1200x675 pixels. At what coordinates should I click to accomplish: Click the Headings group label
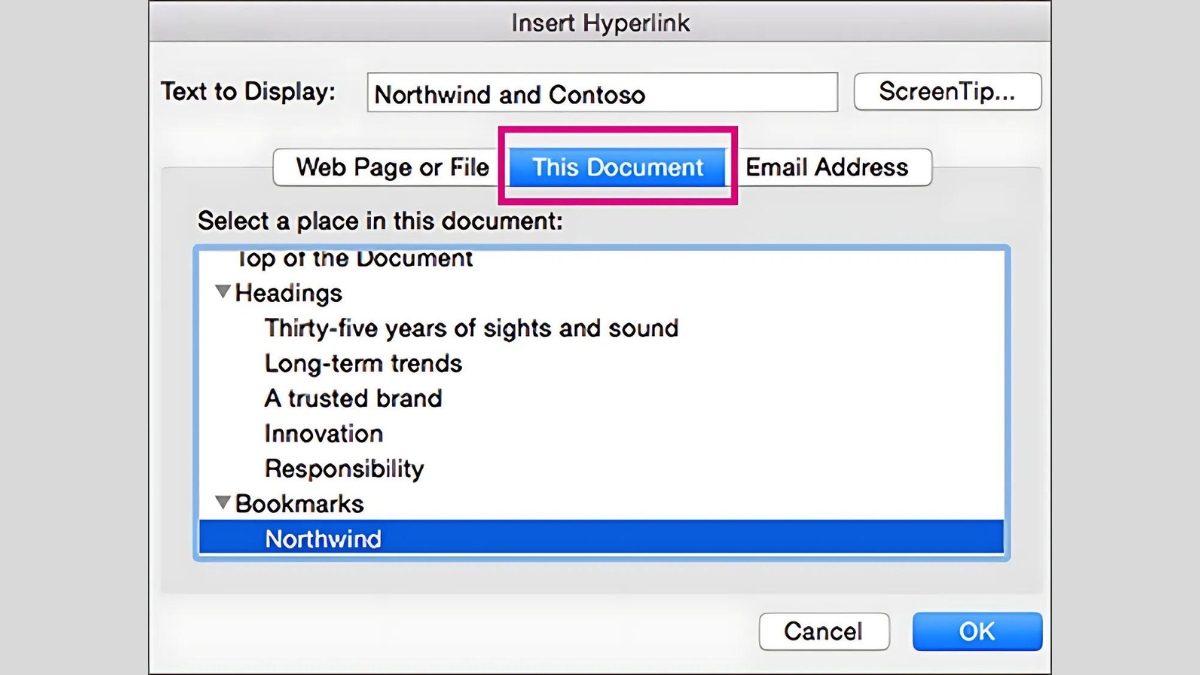point(289,293)
